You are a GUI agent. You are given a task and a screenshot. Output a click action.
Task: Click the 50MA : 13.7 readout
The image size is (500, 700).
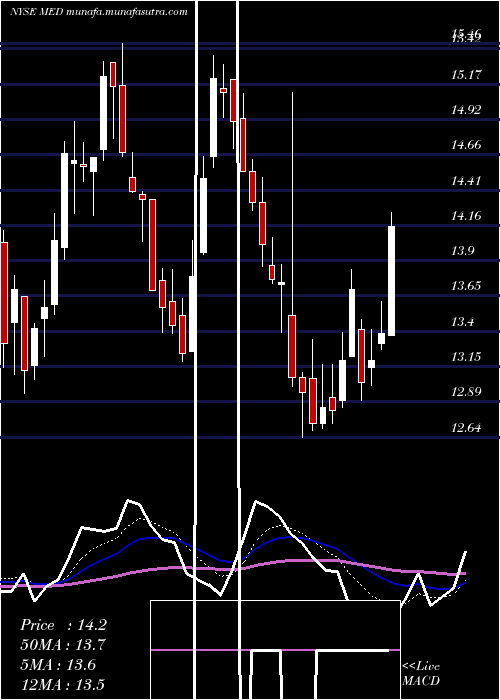pos(63,645)
